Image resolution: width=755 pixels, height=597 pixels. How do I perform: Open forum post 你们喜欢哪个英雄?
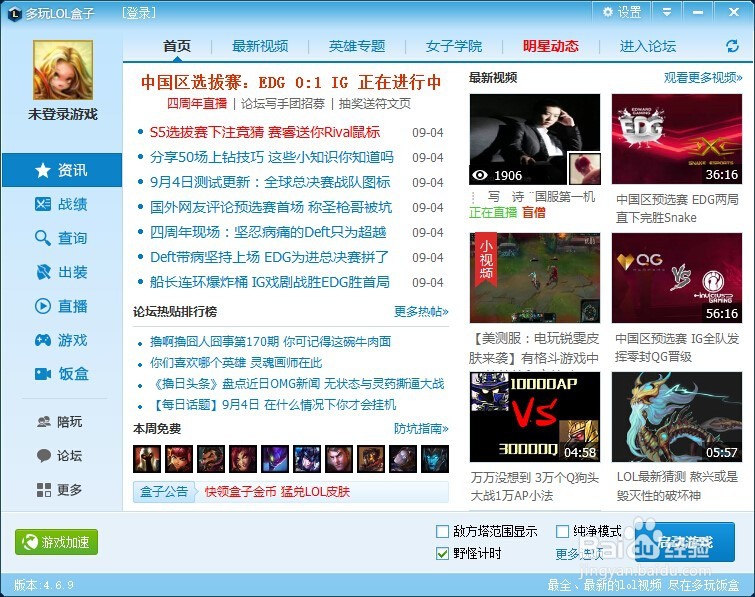[x=236, y=363]
